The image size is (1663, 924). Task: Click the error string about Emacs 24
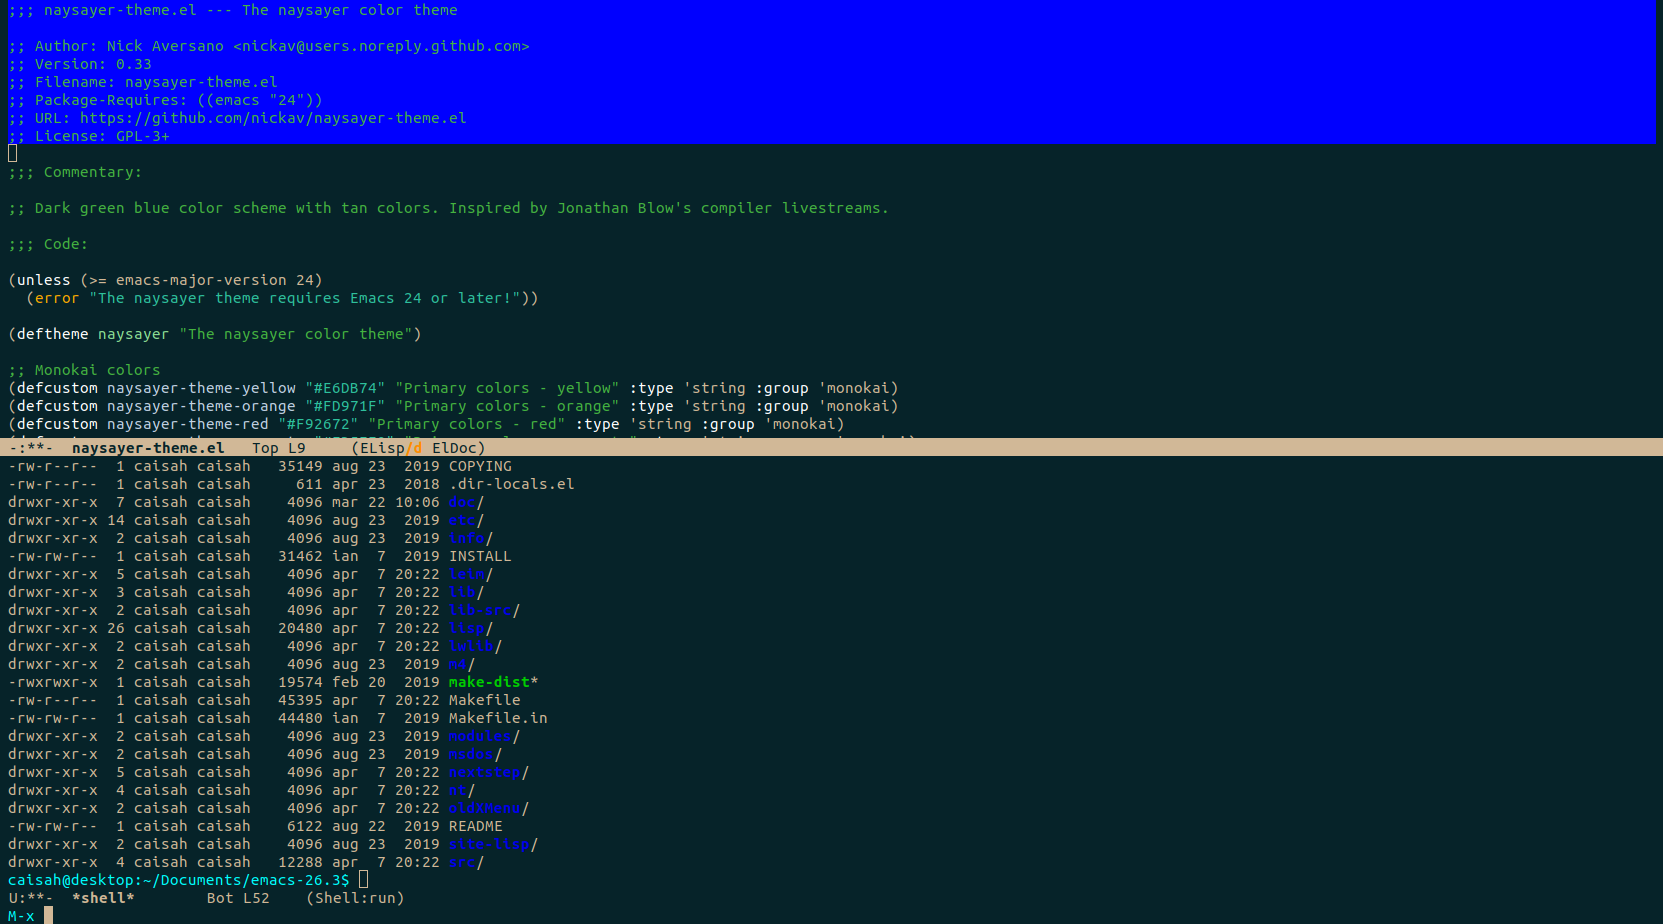(305, 298)
